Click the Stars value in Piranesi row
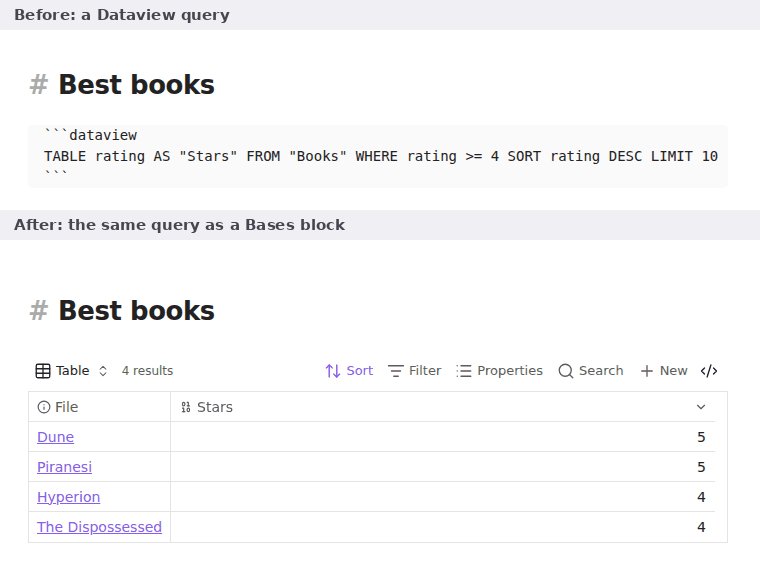760x570 pixels. coord(701,467)
